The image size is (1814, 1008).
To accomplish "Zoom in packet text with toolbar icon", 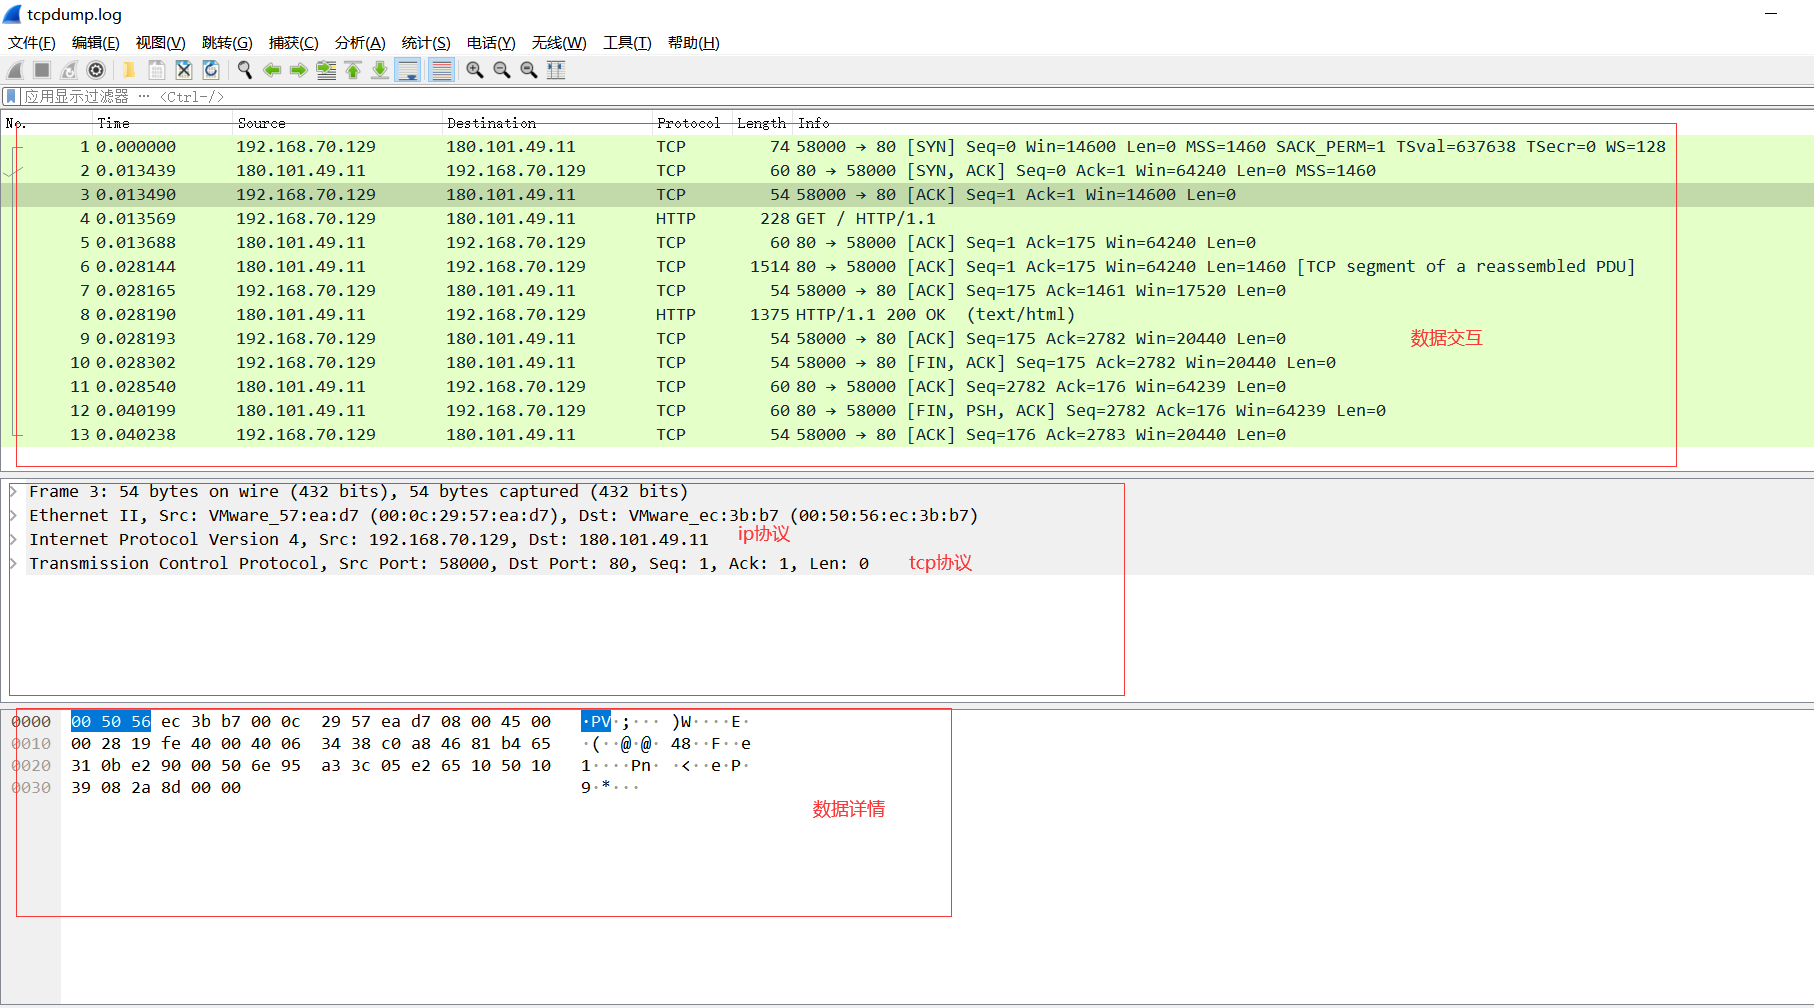I will 475,70.
